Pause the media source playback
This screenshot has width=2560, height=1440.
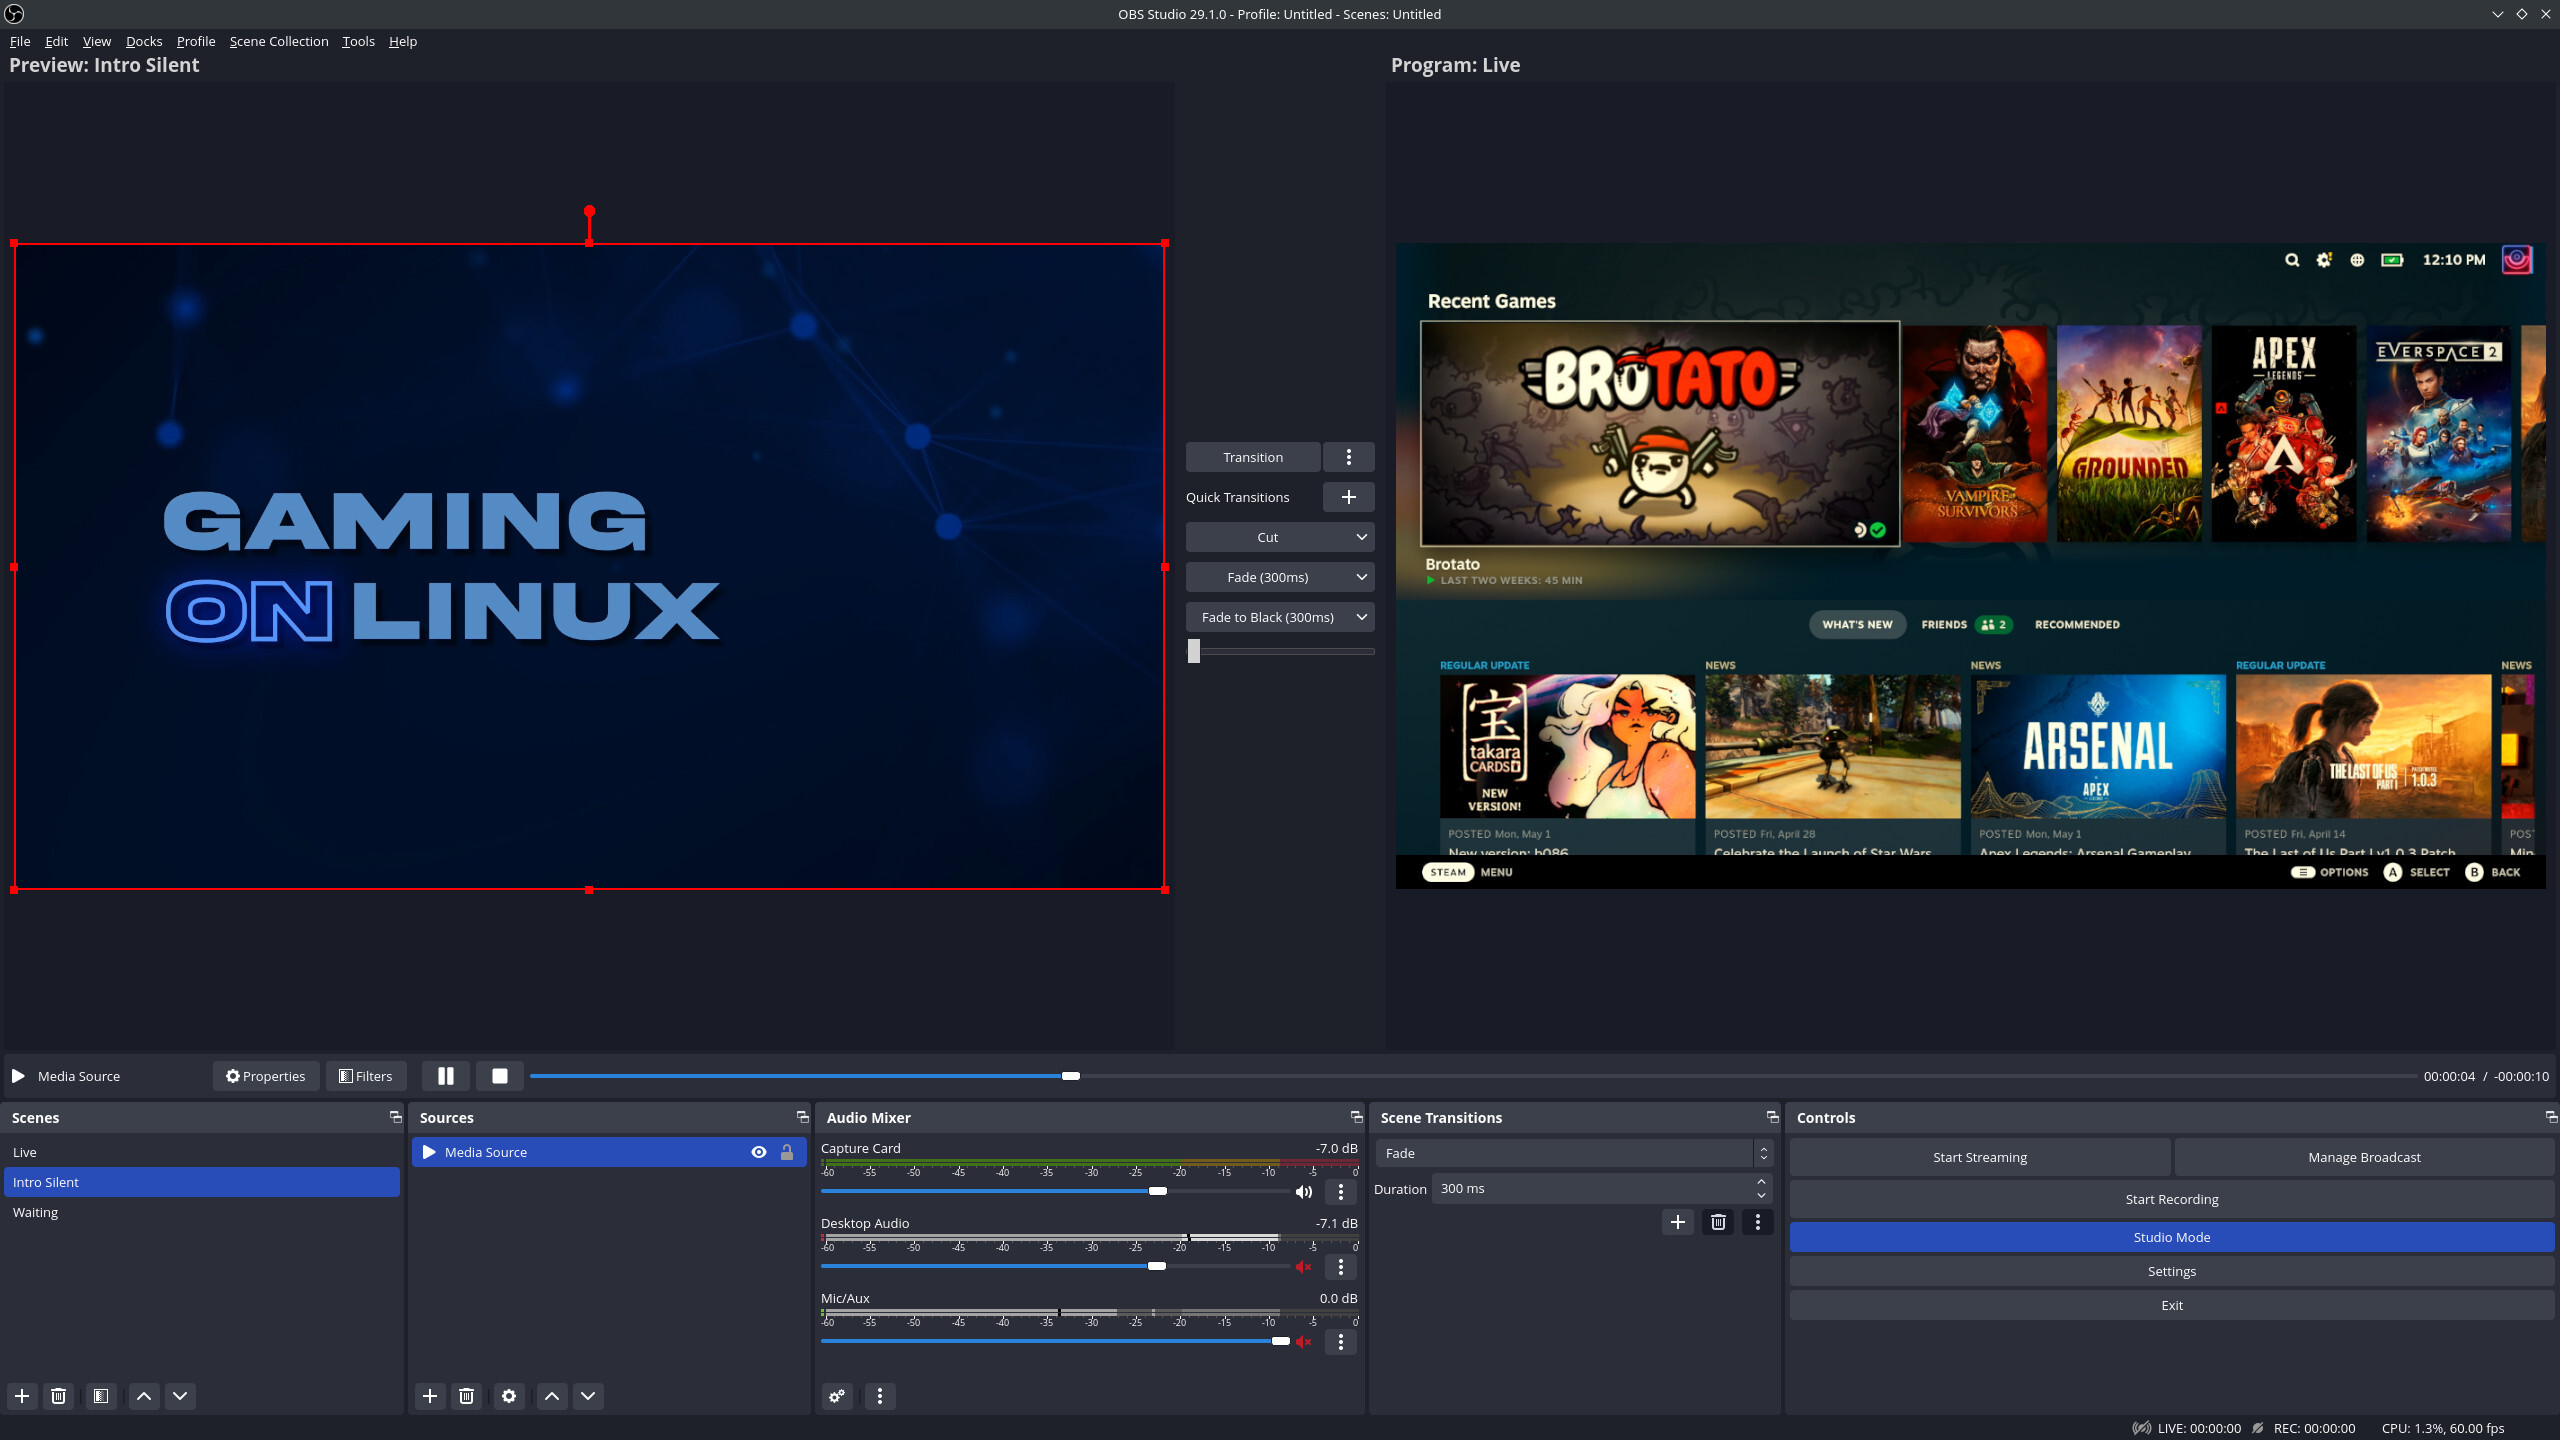[x=445, y=1076]
